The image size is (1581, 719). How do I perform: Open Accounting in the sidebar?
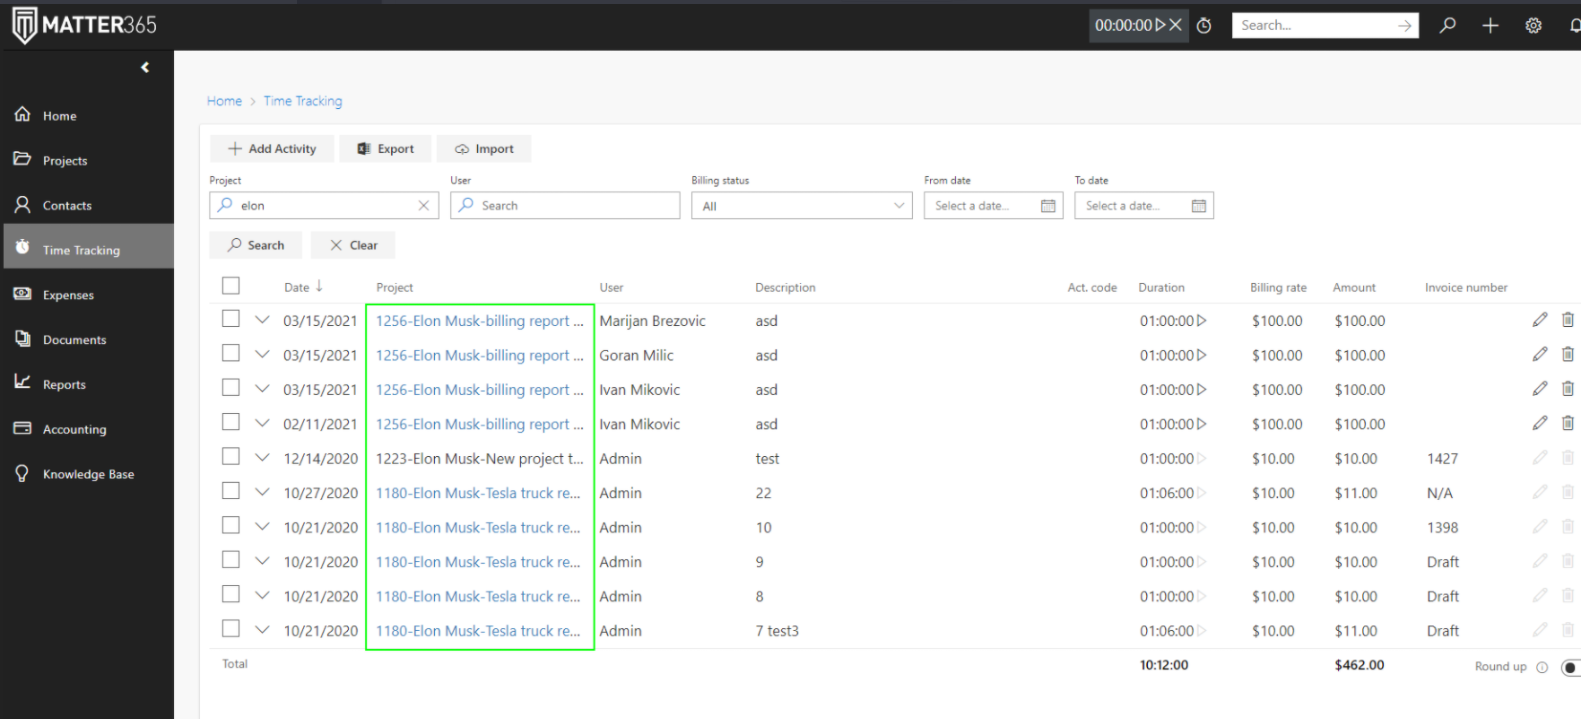click(x=87, y=429)
